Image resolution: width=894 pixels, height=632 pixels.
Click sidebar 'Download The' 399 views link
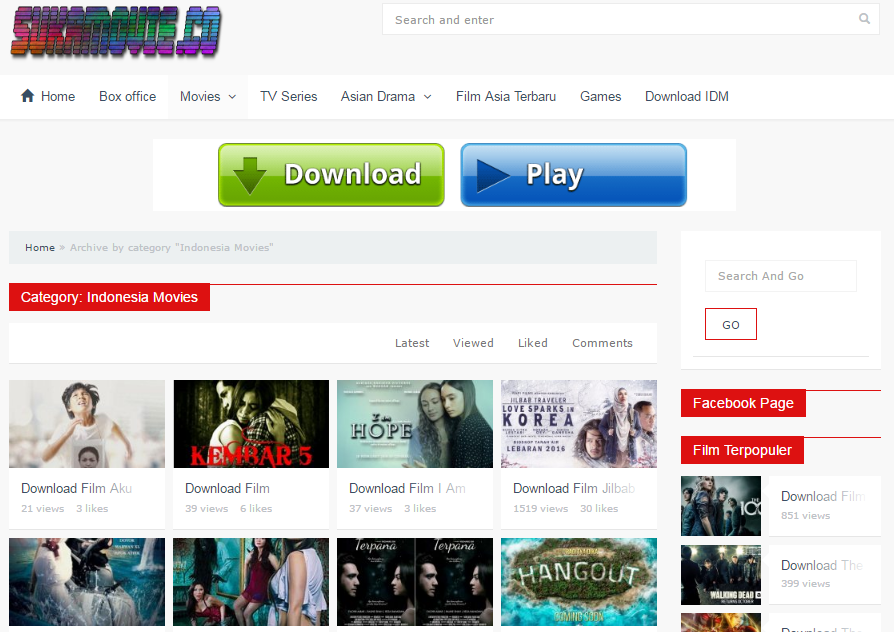click(822, 565)
